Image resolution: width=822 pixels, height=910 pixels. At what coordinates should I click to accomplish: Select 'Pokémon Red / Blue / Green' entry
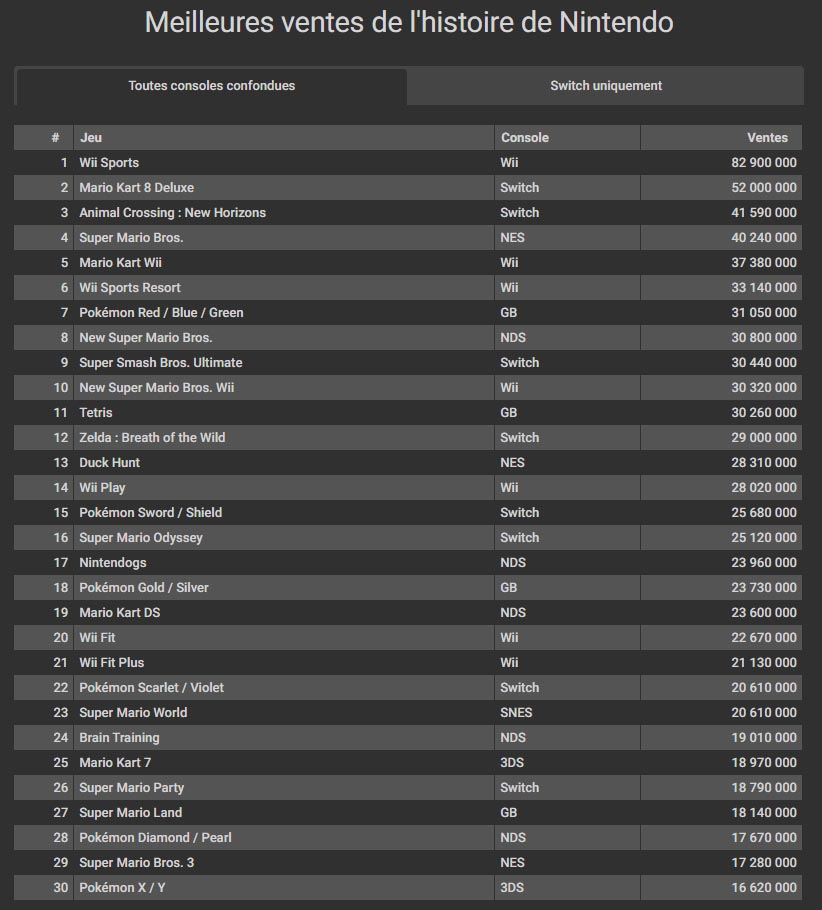pos(161,312)
